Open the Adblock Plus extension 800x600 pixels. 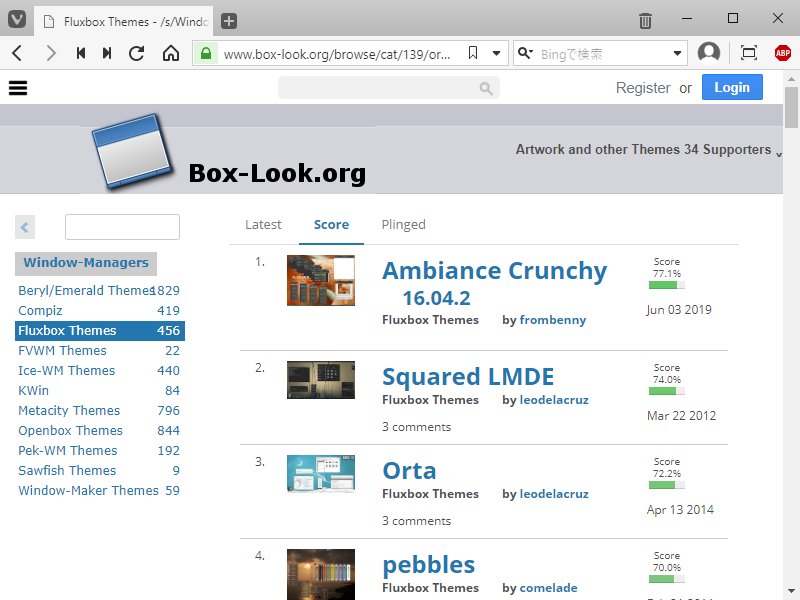[x=783, y=53]
